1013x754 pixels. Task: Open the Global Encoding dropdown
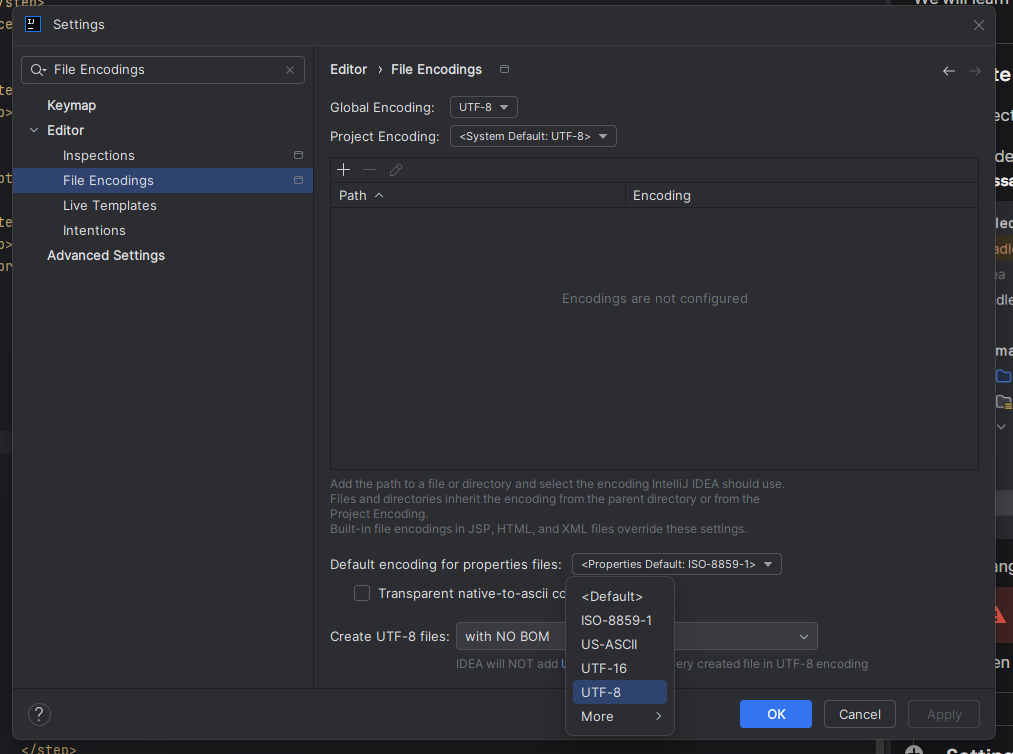(483, 107)
